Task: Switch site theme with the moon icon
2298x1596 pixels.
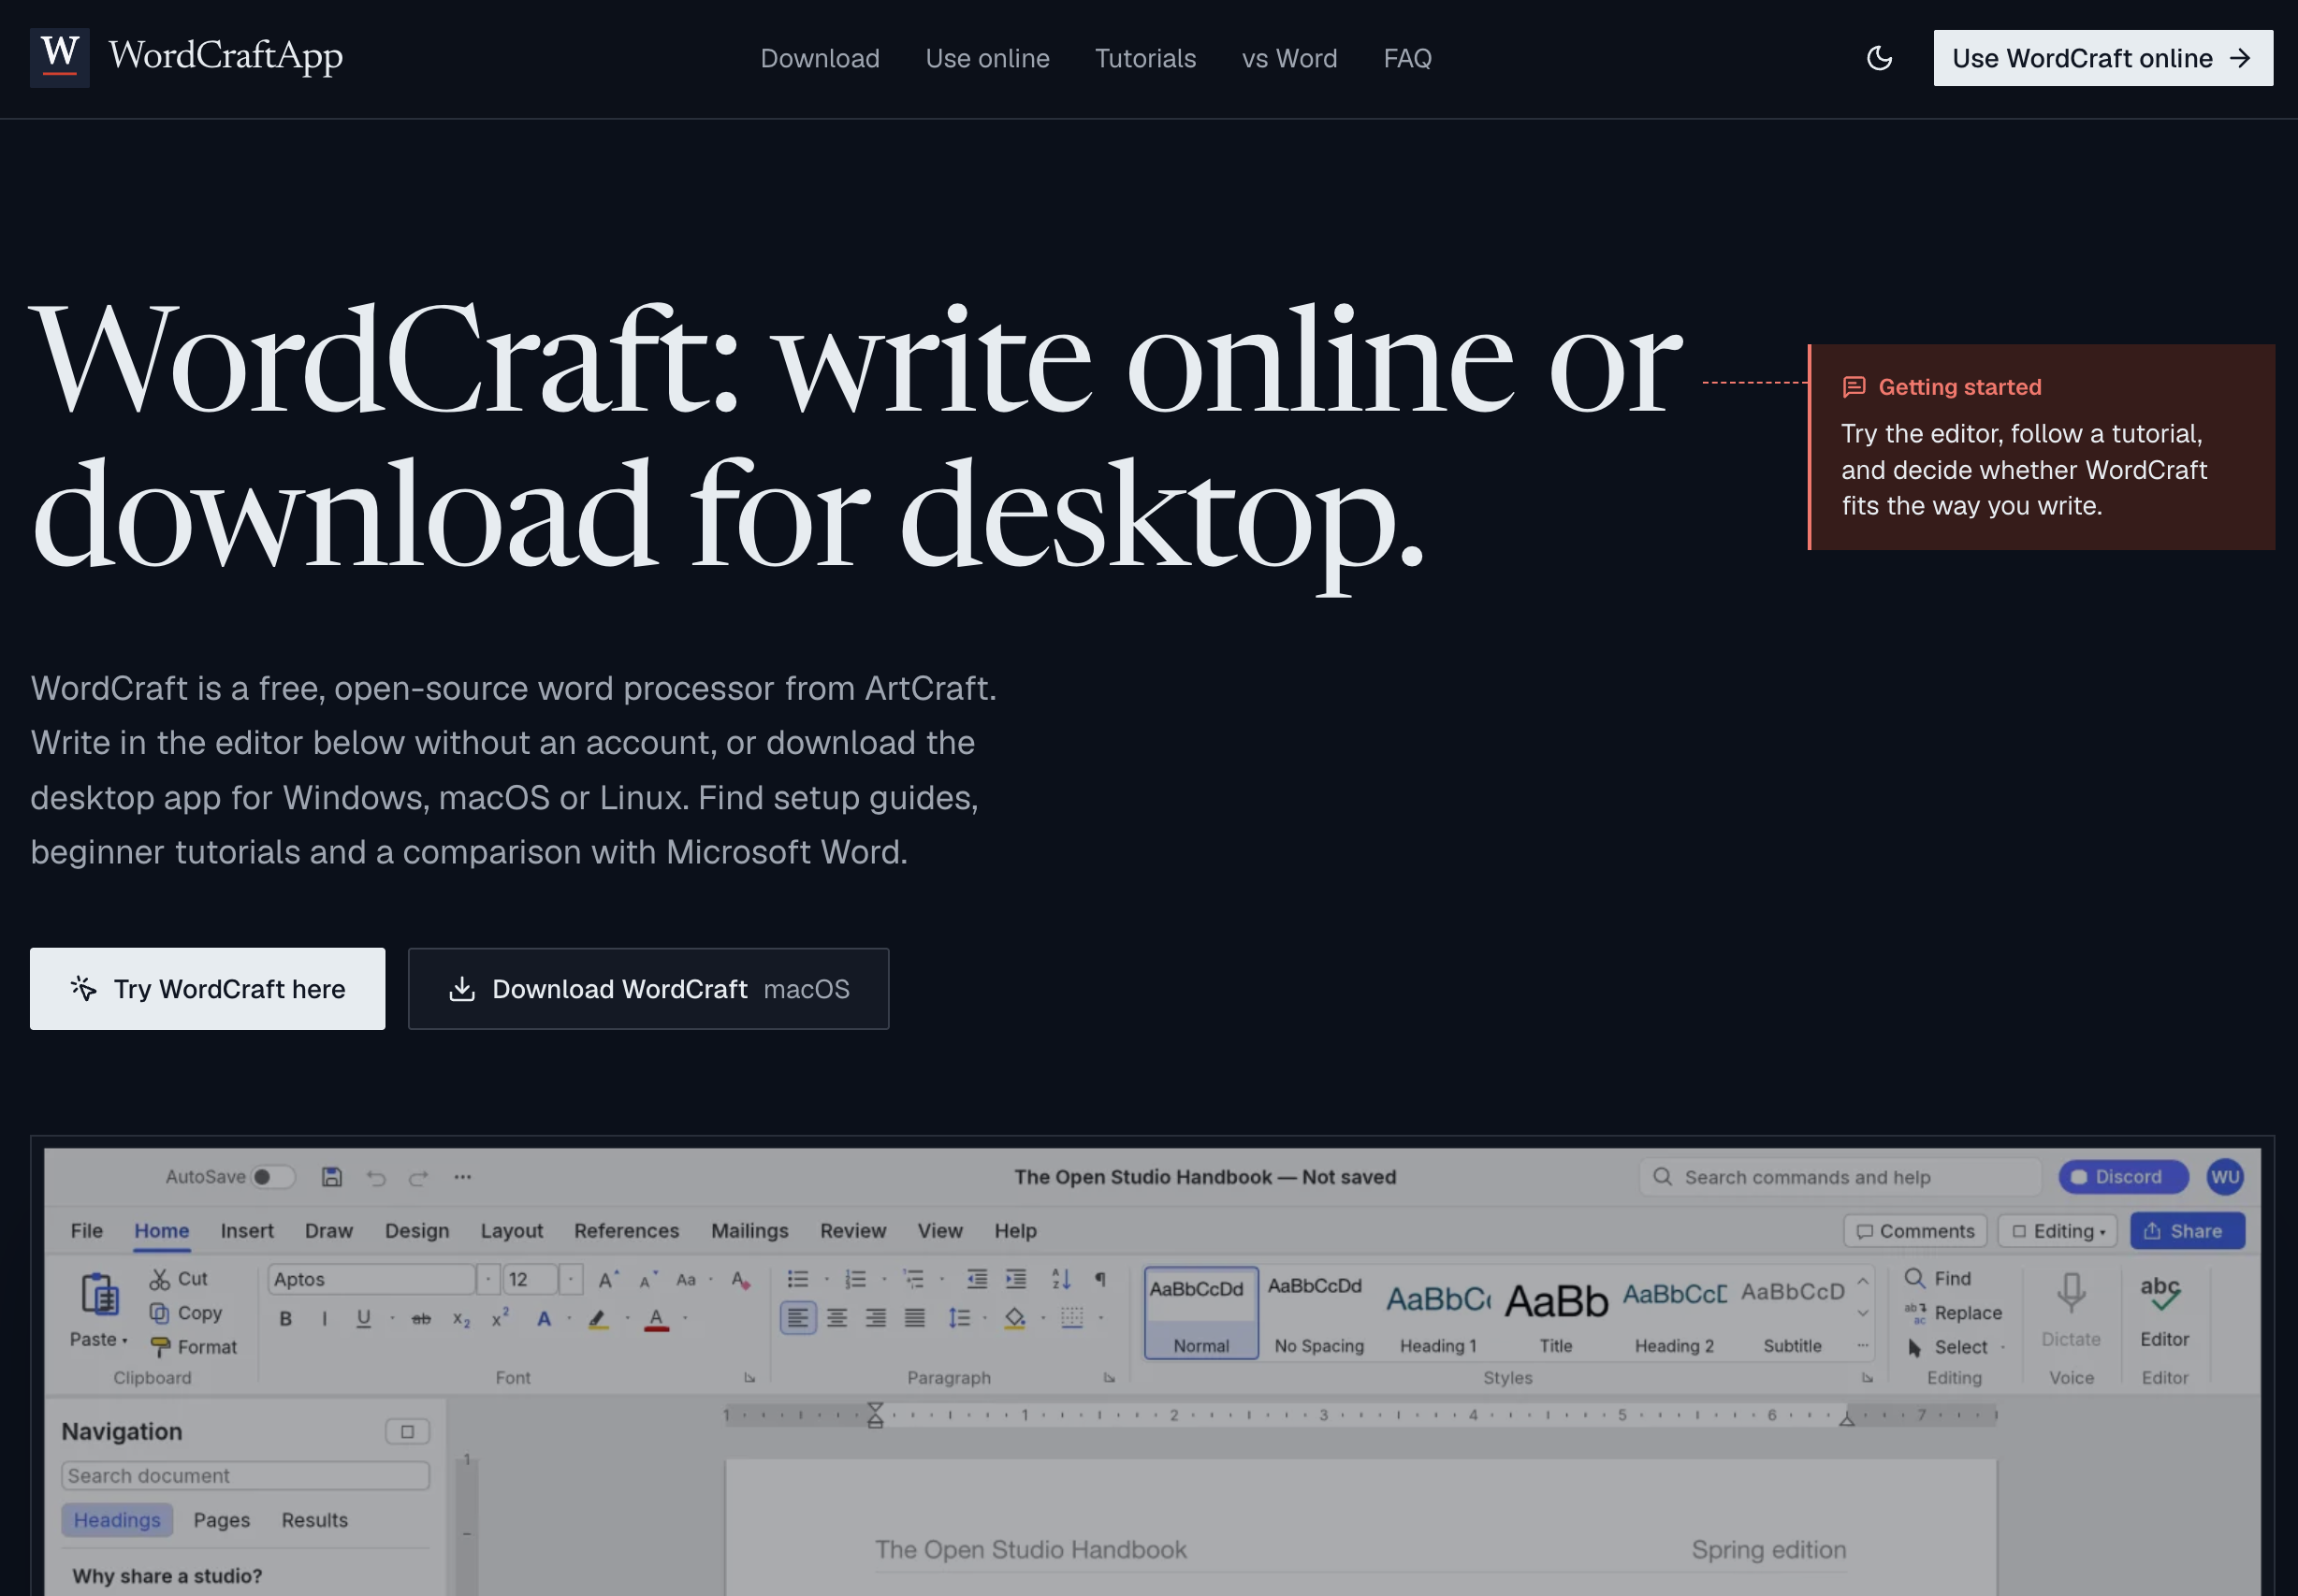Action: [x=1879, y=58]
